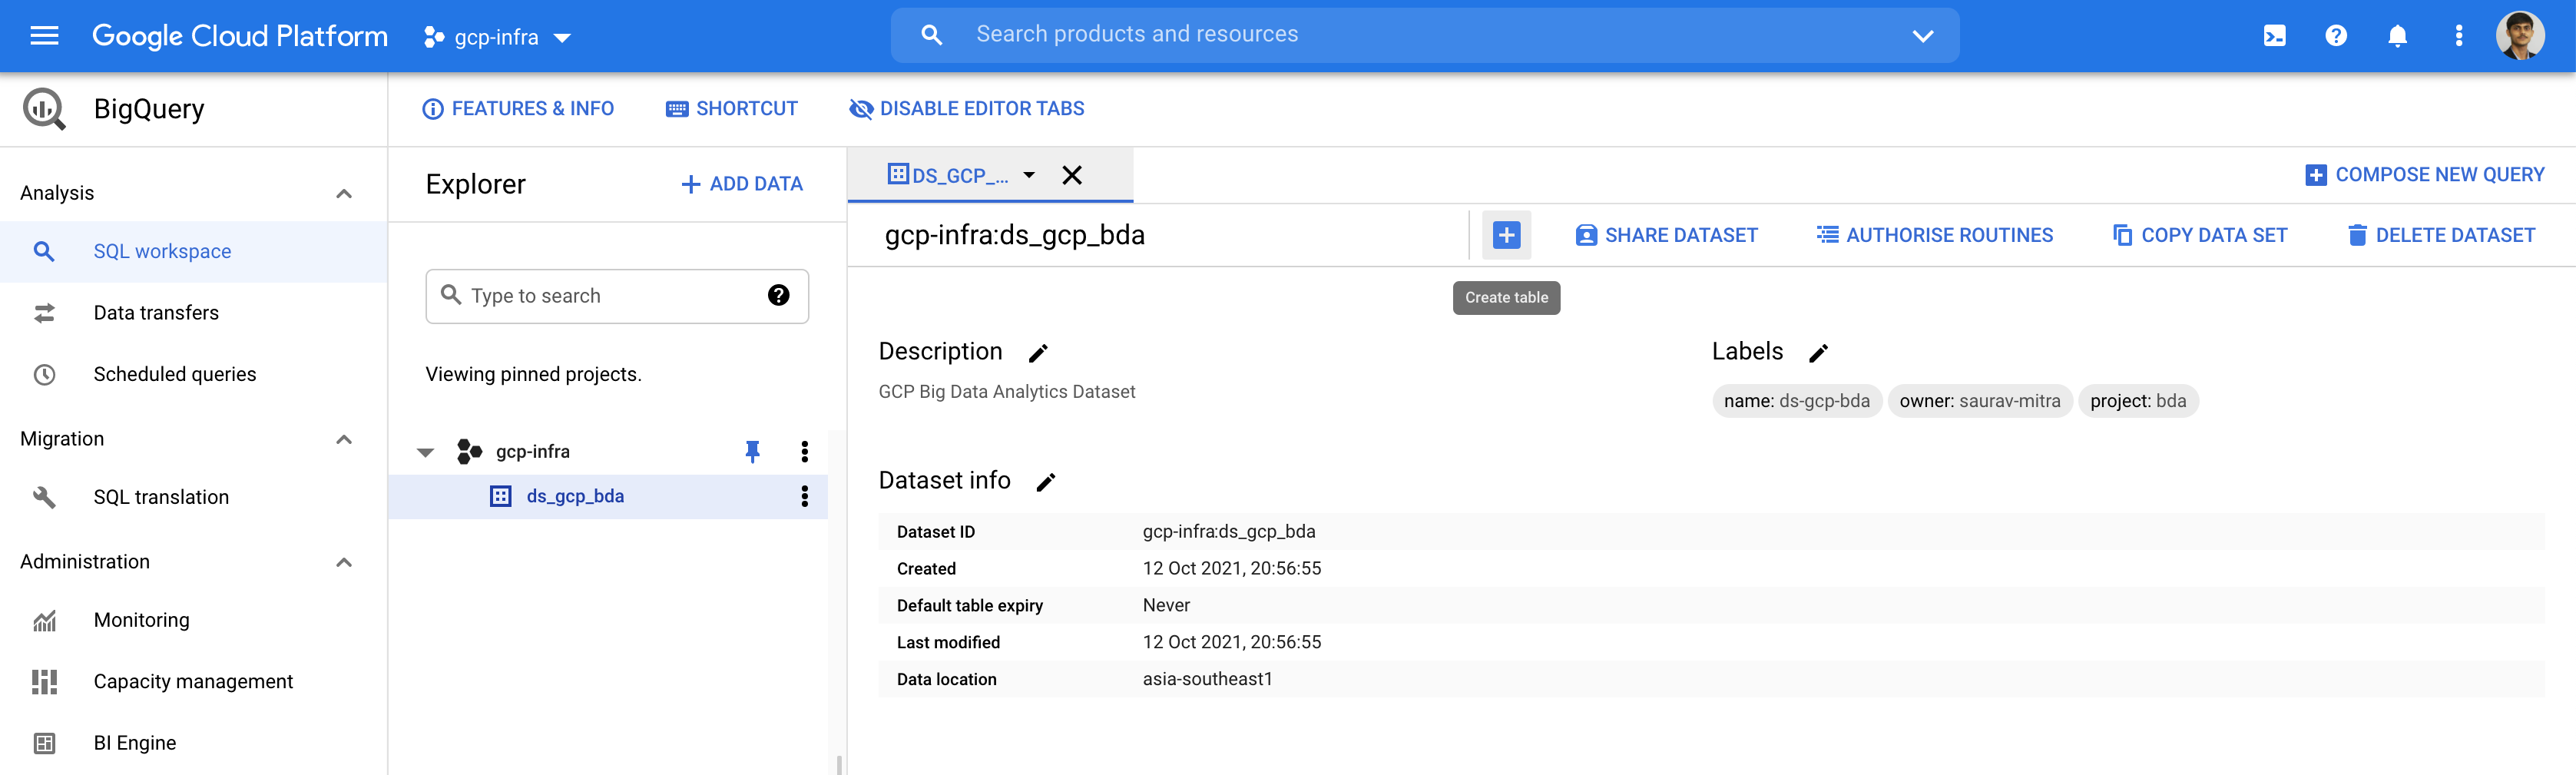Screen dimensions: 2576x775
Task: Click the name: ds-gcp-bda label chip
Action: (x=1796, y=401)
